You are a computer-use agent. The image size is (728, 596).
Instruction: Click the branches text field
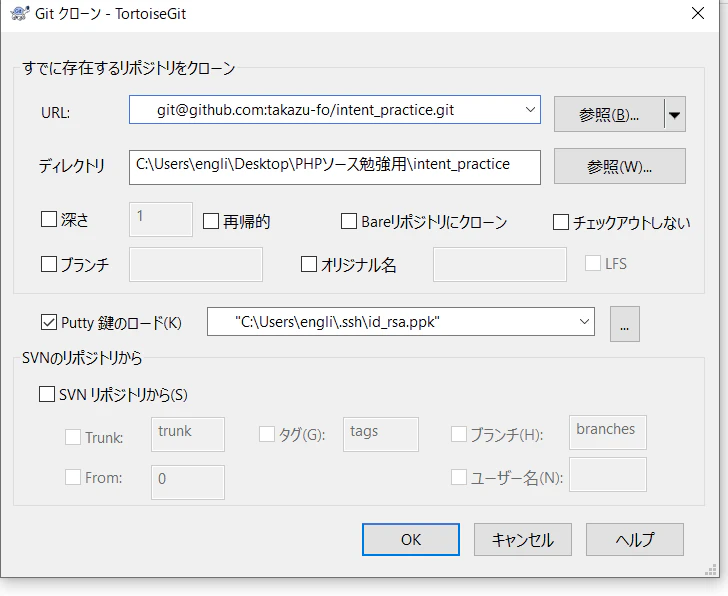(x=608, y=432)
